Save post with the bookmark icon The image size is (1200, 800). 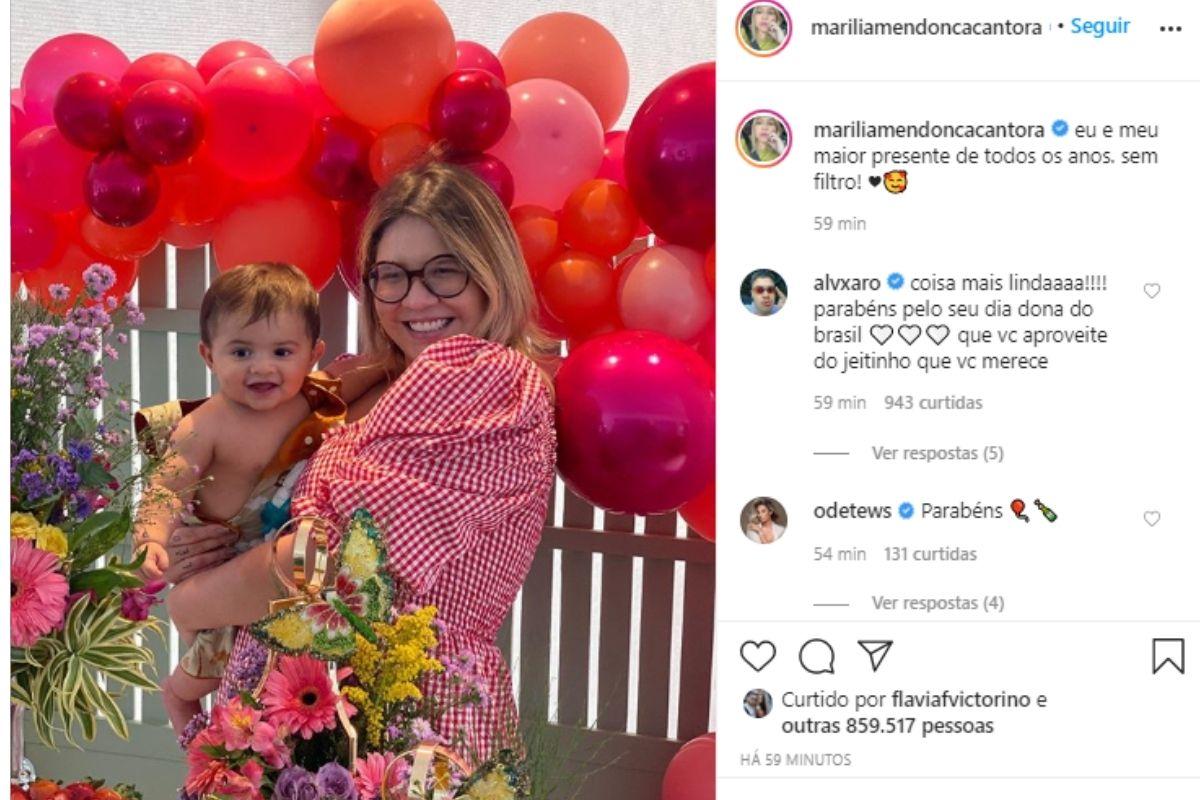pos(1168,656)
